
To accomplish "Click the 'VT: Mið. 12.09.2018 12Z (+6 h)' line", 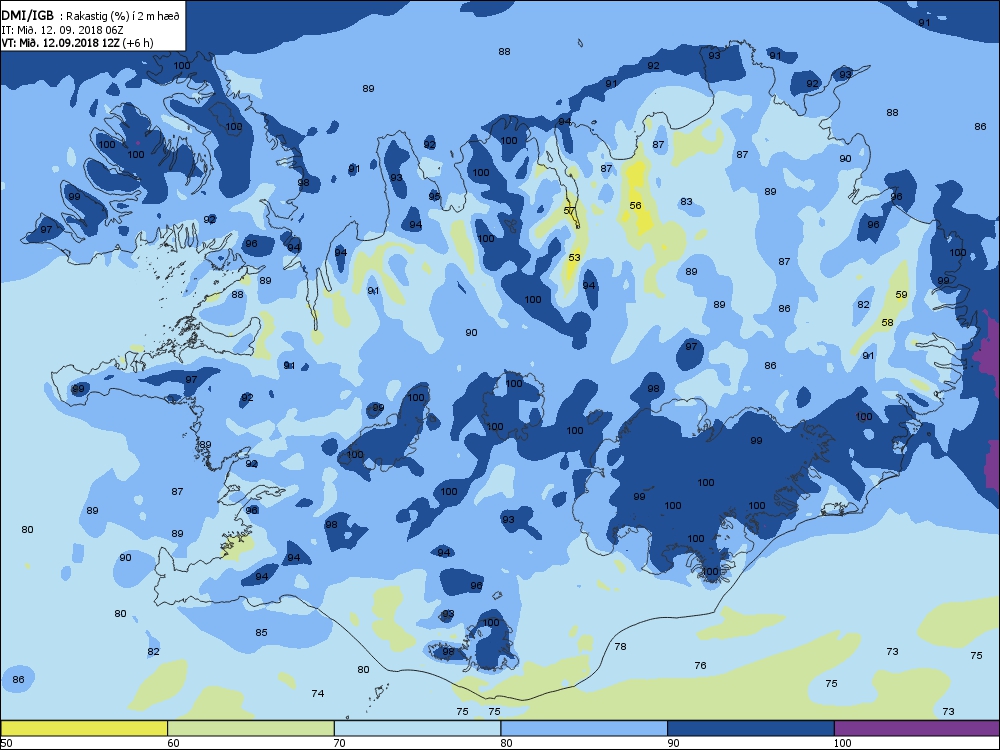I will (x=77, y=43).
